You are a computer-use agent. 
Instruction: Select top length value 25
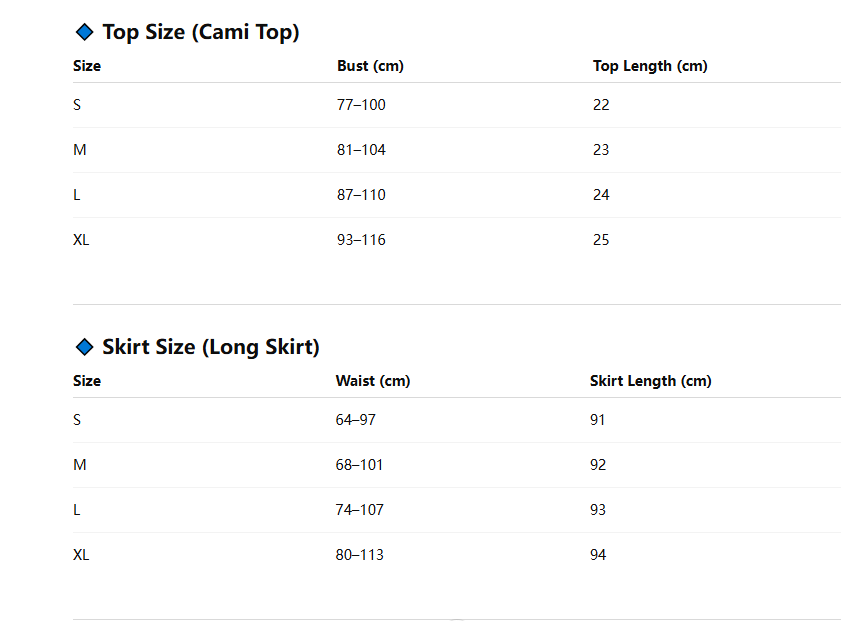[601, 239]
